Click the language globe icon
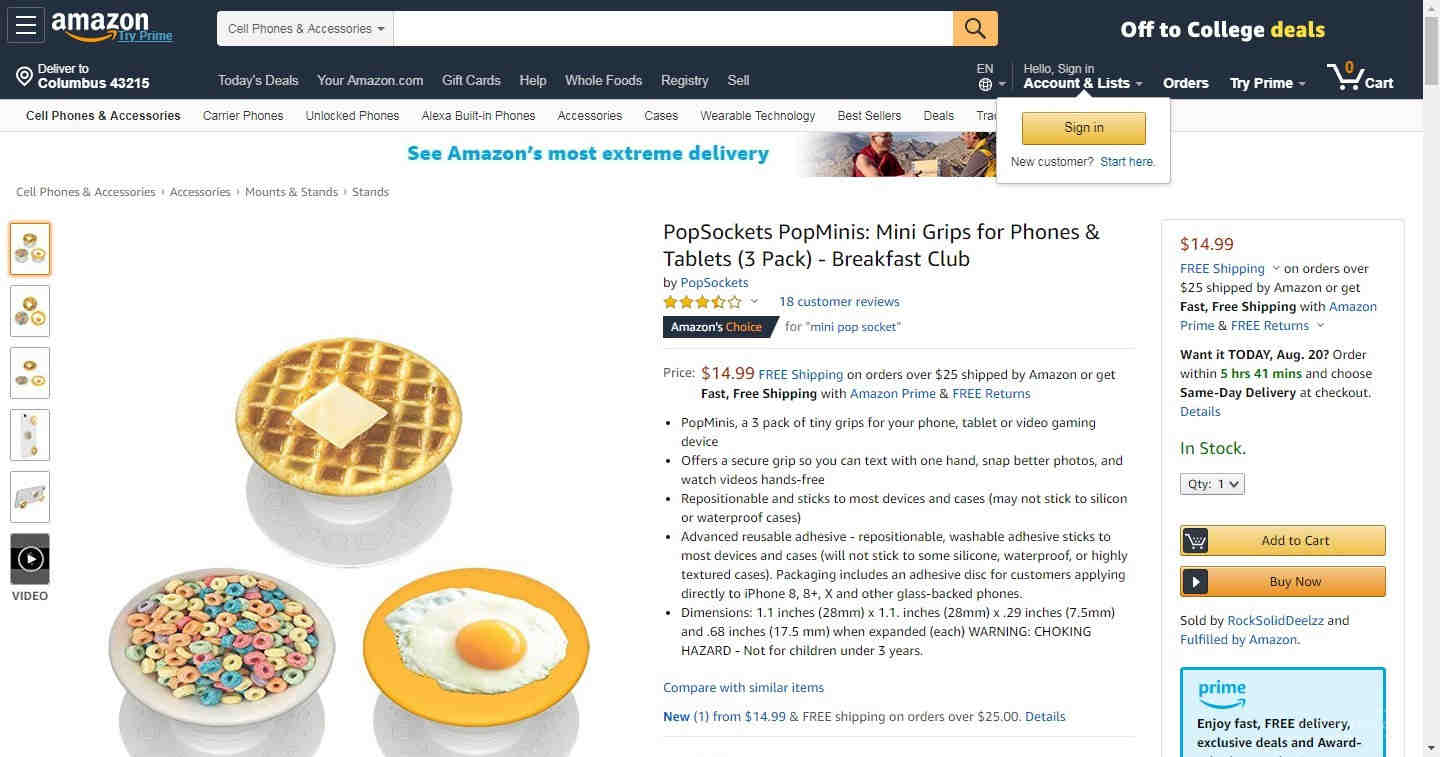 tap(985, 84)
